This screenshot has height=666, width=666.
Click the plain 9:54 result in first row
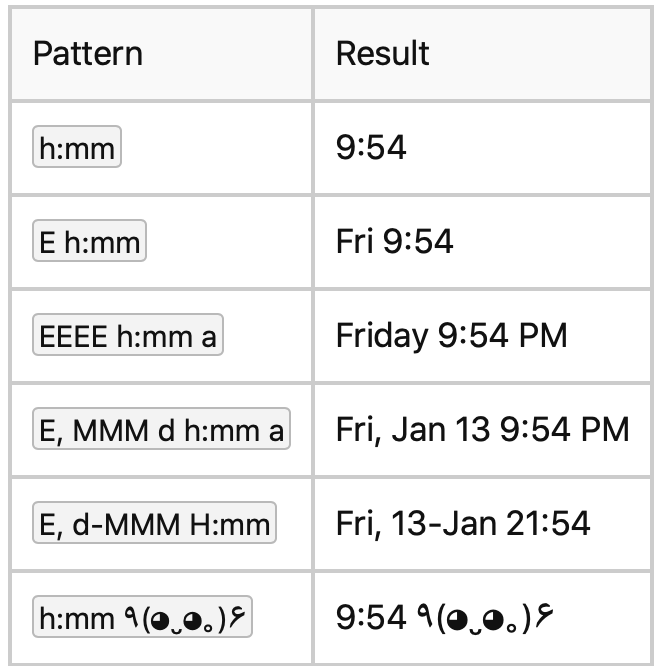(x=371, y=148)
